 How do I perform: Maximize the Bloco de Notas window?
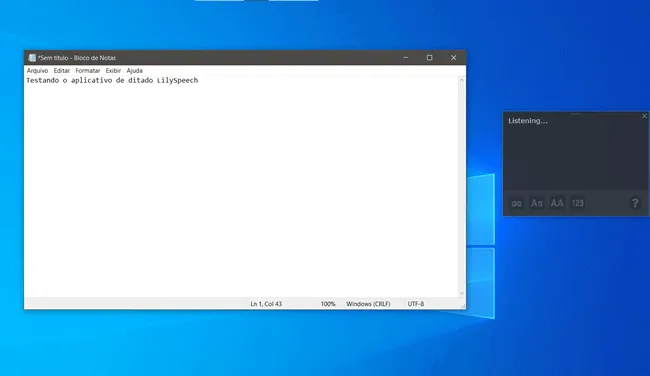click(429, 58)
